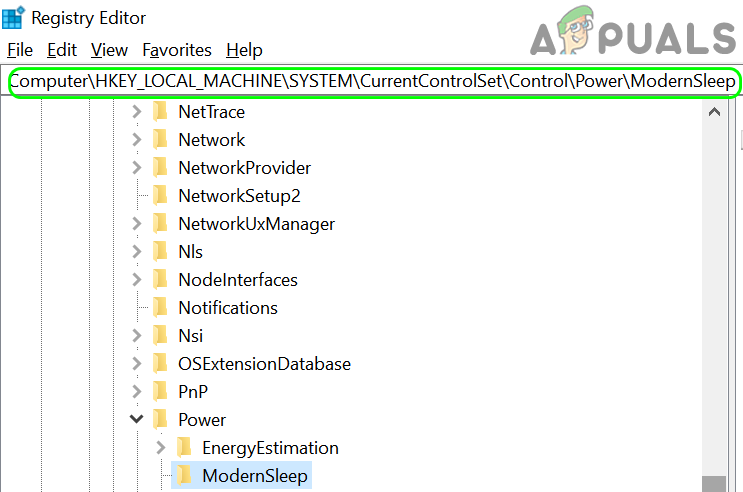Screen dimensions: 743x492
Task: Click the ModernSleep folder icon
Action: pos(184,475)
